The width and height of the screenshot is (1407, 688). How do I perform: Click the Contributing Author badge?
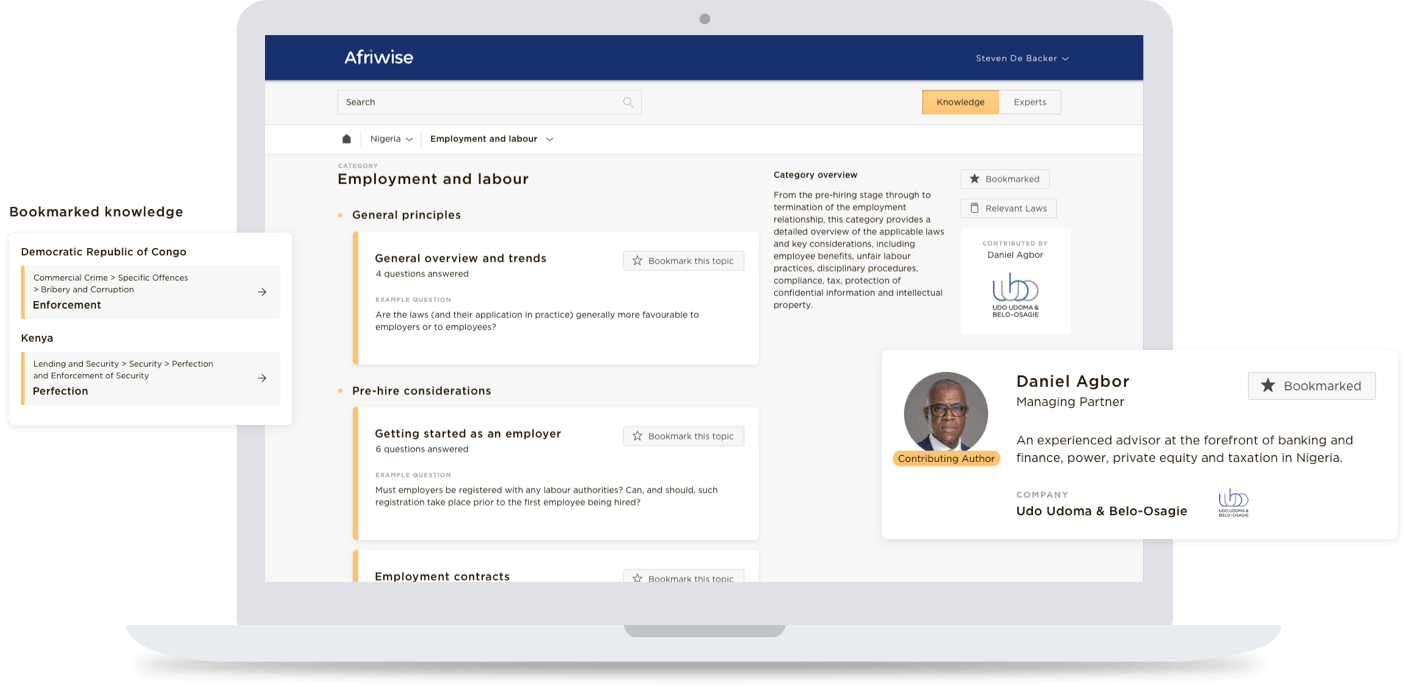point(946,459)
